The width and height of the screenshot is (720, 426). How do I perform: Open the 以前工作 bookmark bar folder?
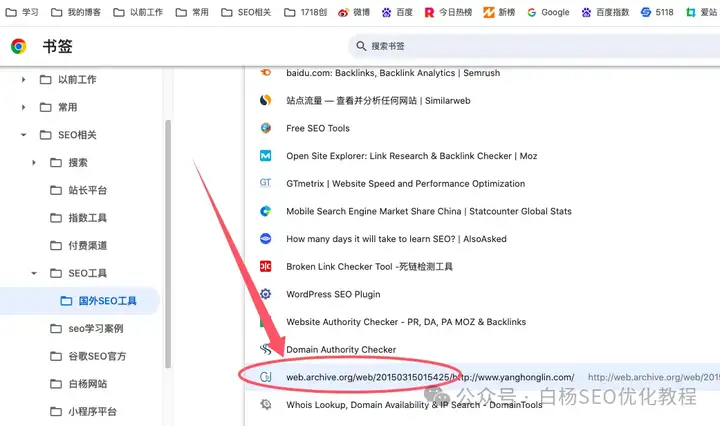[x=138, y=12]
